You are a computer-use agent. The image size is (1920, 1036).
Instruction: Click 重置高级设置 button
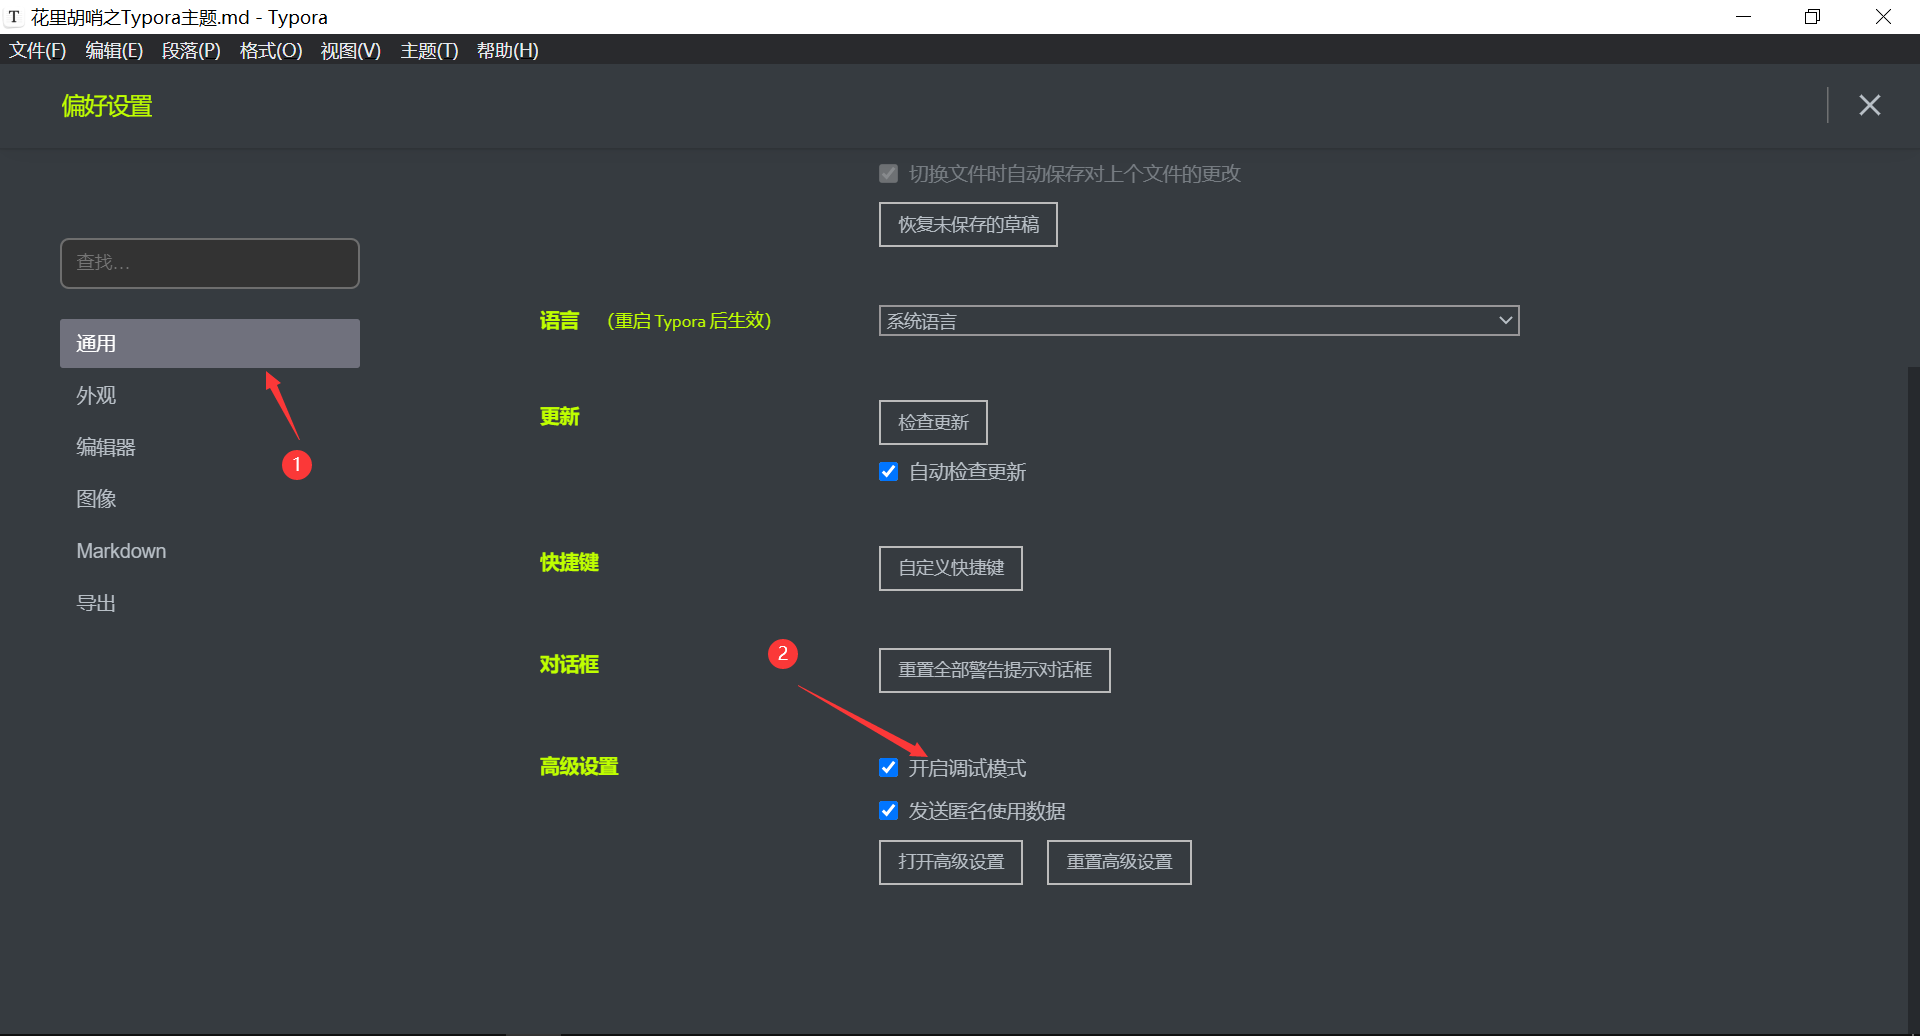[1119, 862]
